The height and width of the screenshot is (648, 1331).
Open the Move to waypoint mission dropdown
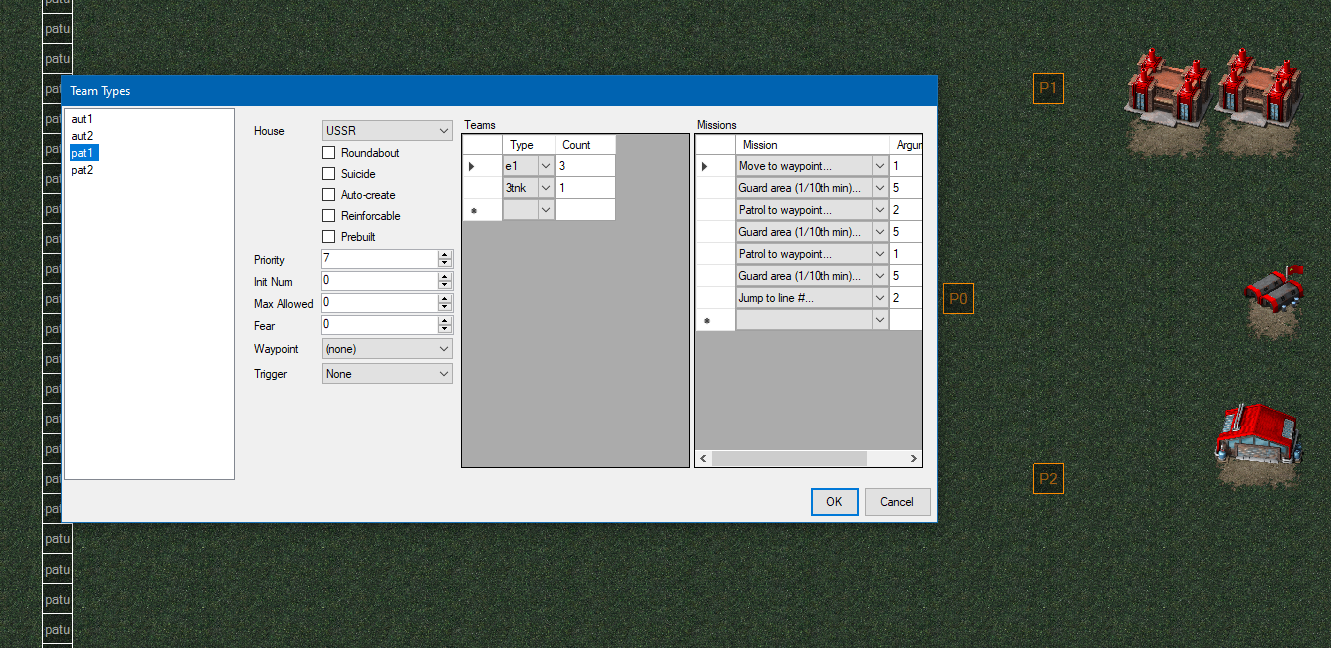coord(880,166)
